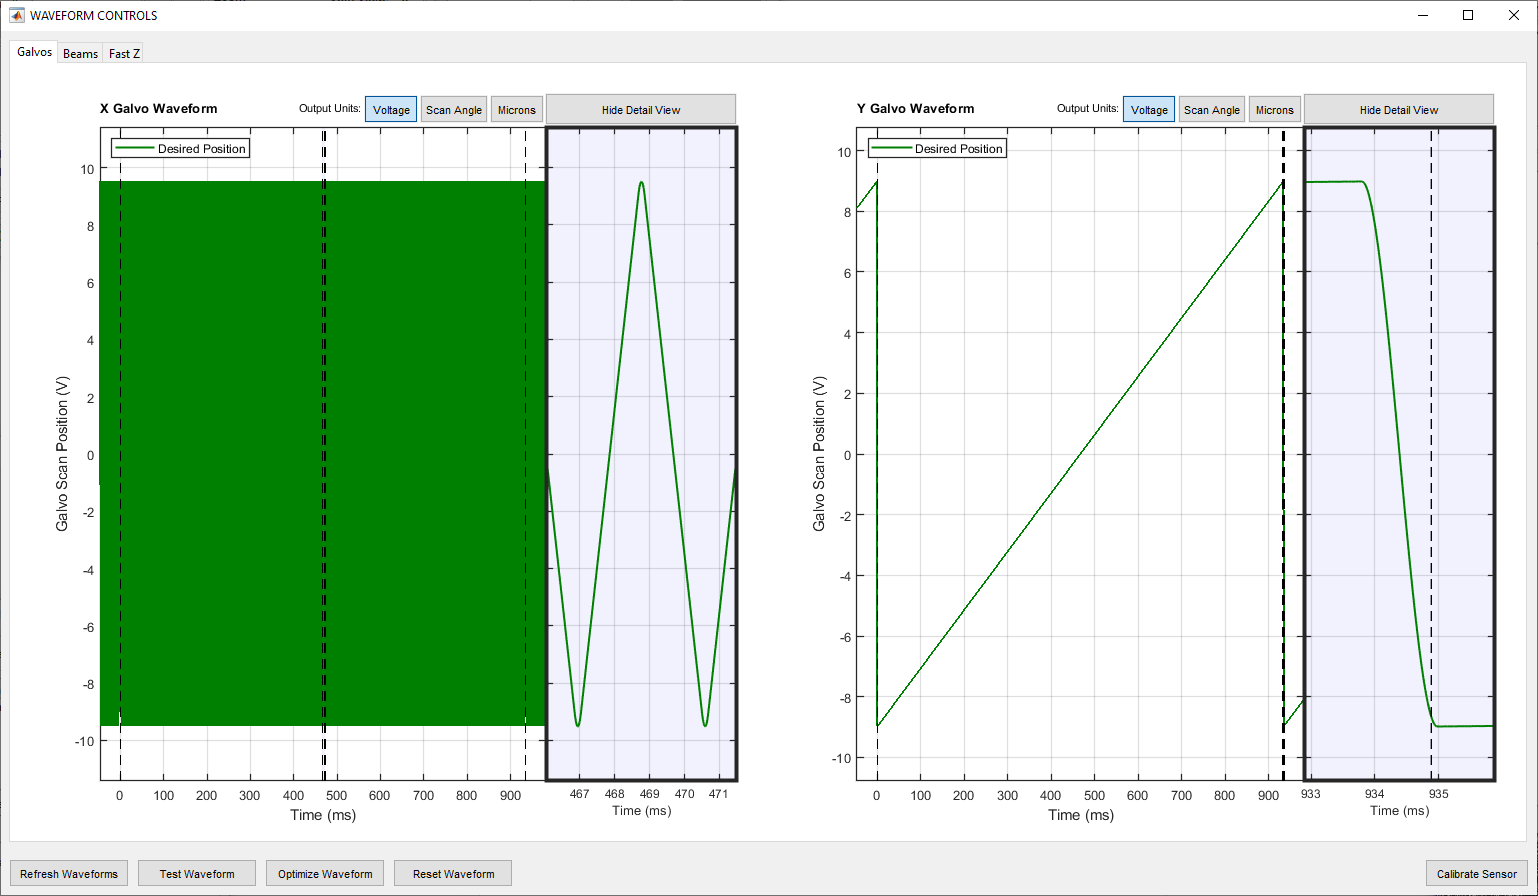Image resolution: width=1538 pixels, height=896 pixels.
Task: Select Scan Angle for Y Galvo waveform
Action: (1211, 110)
